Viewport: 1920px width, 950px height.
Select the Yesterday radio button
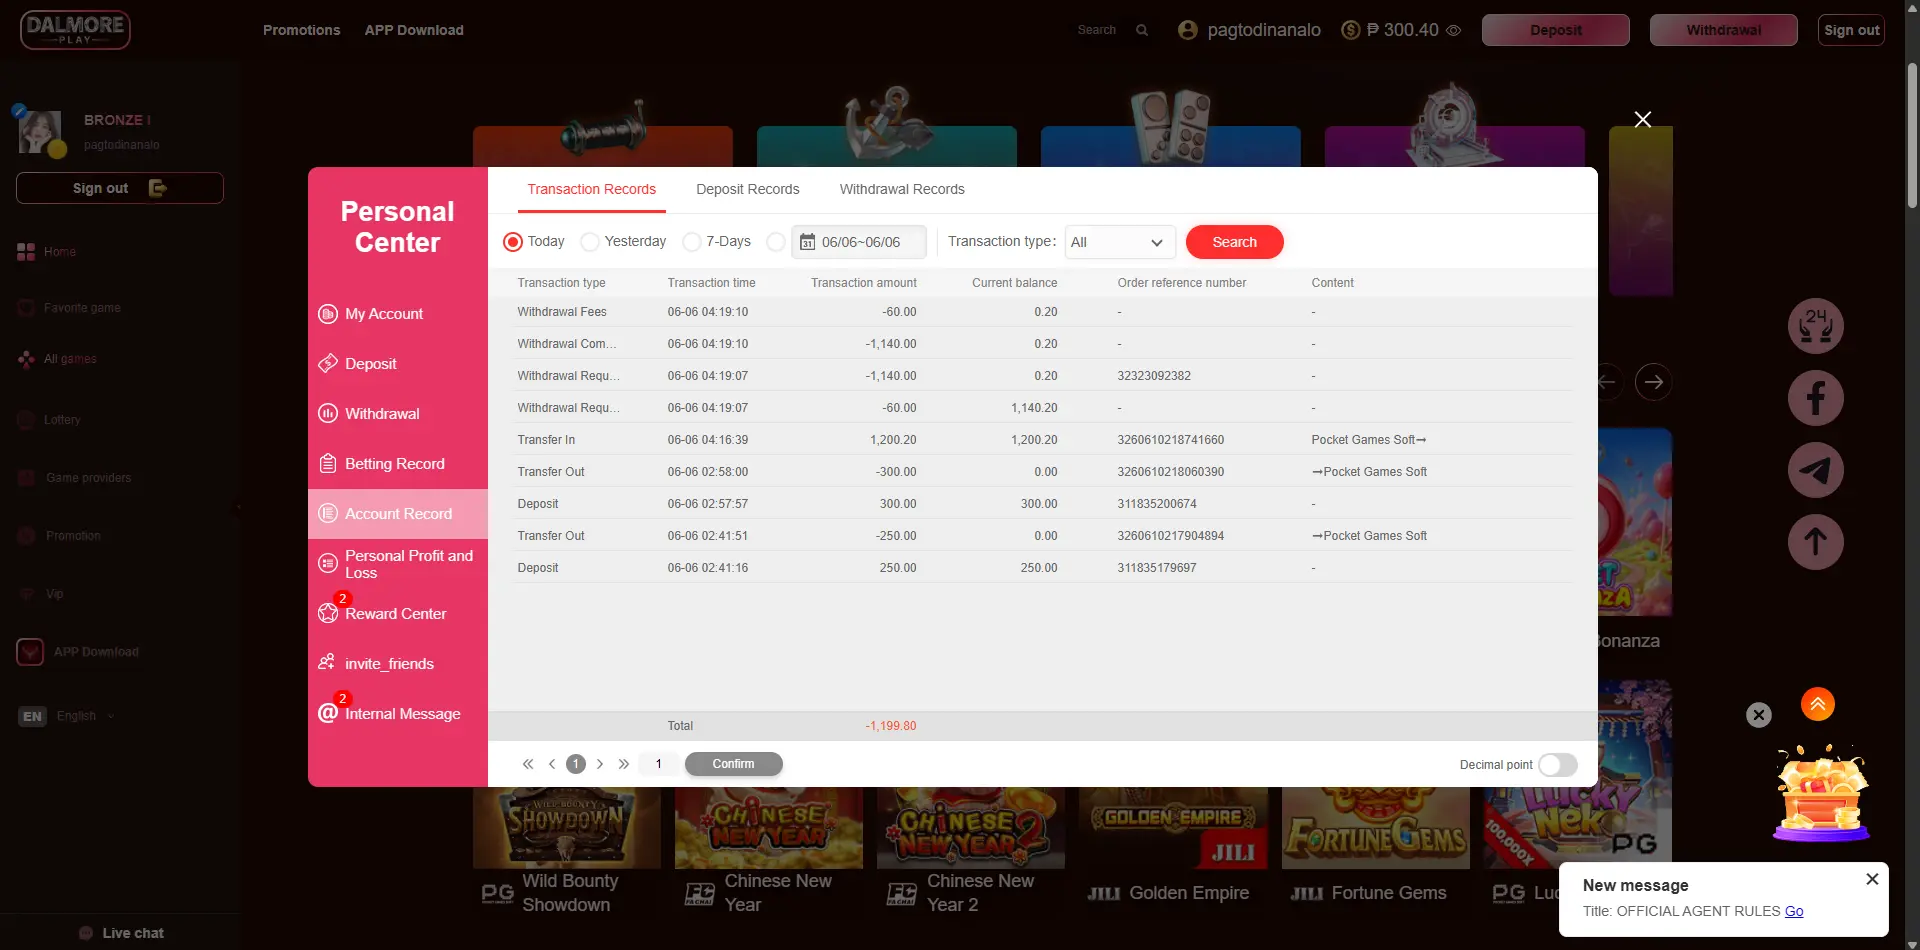(x=590, y=242)
